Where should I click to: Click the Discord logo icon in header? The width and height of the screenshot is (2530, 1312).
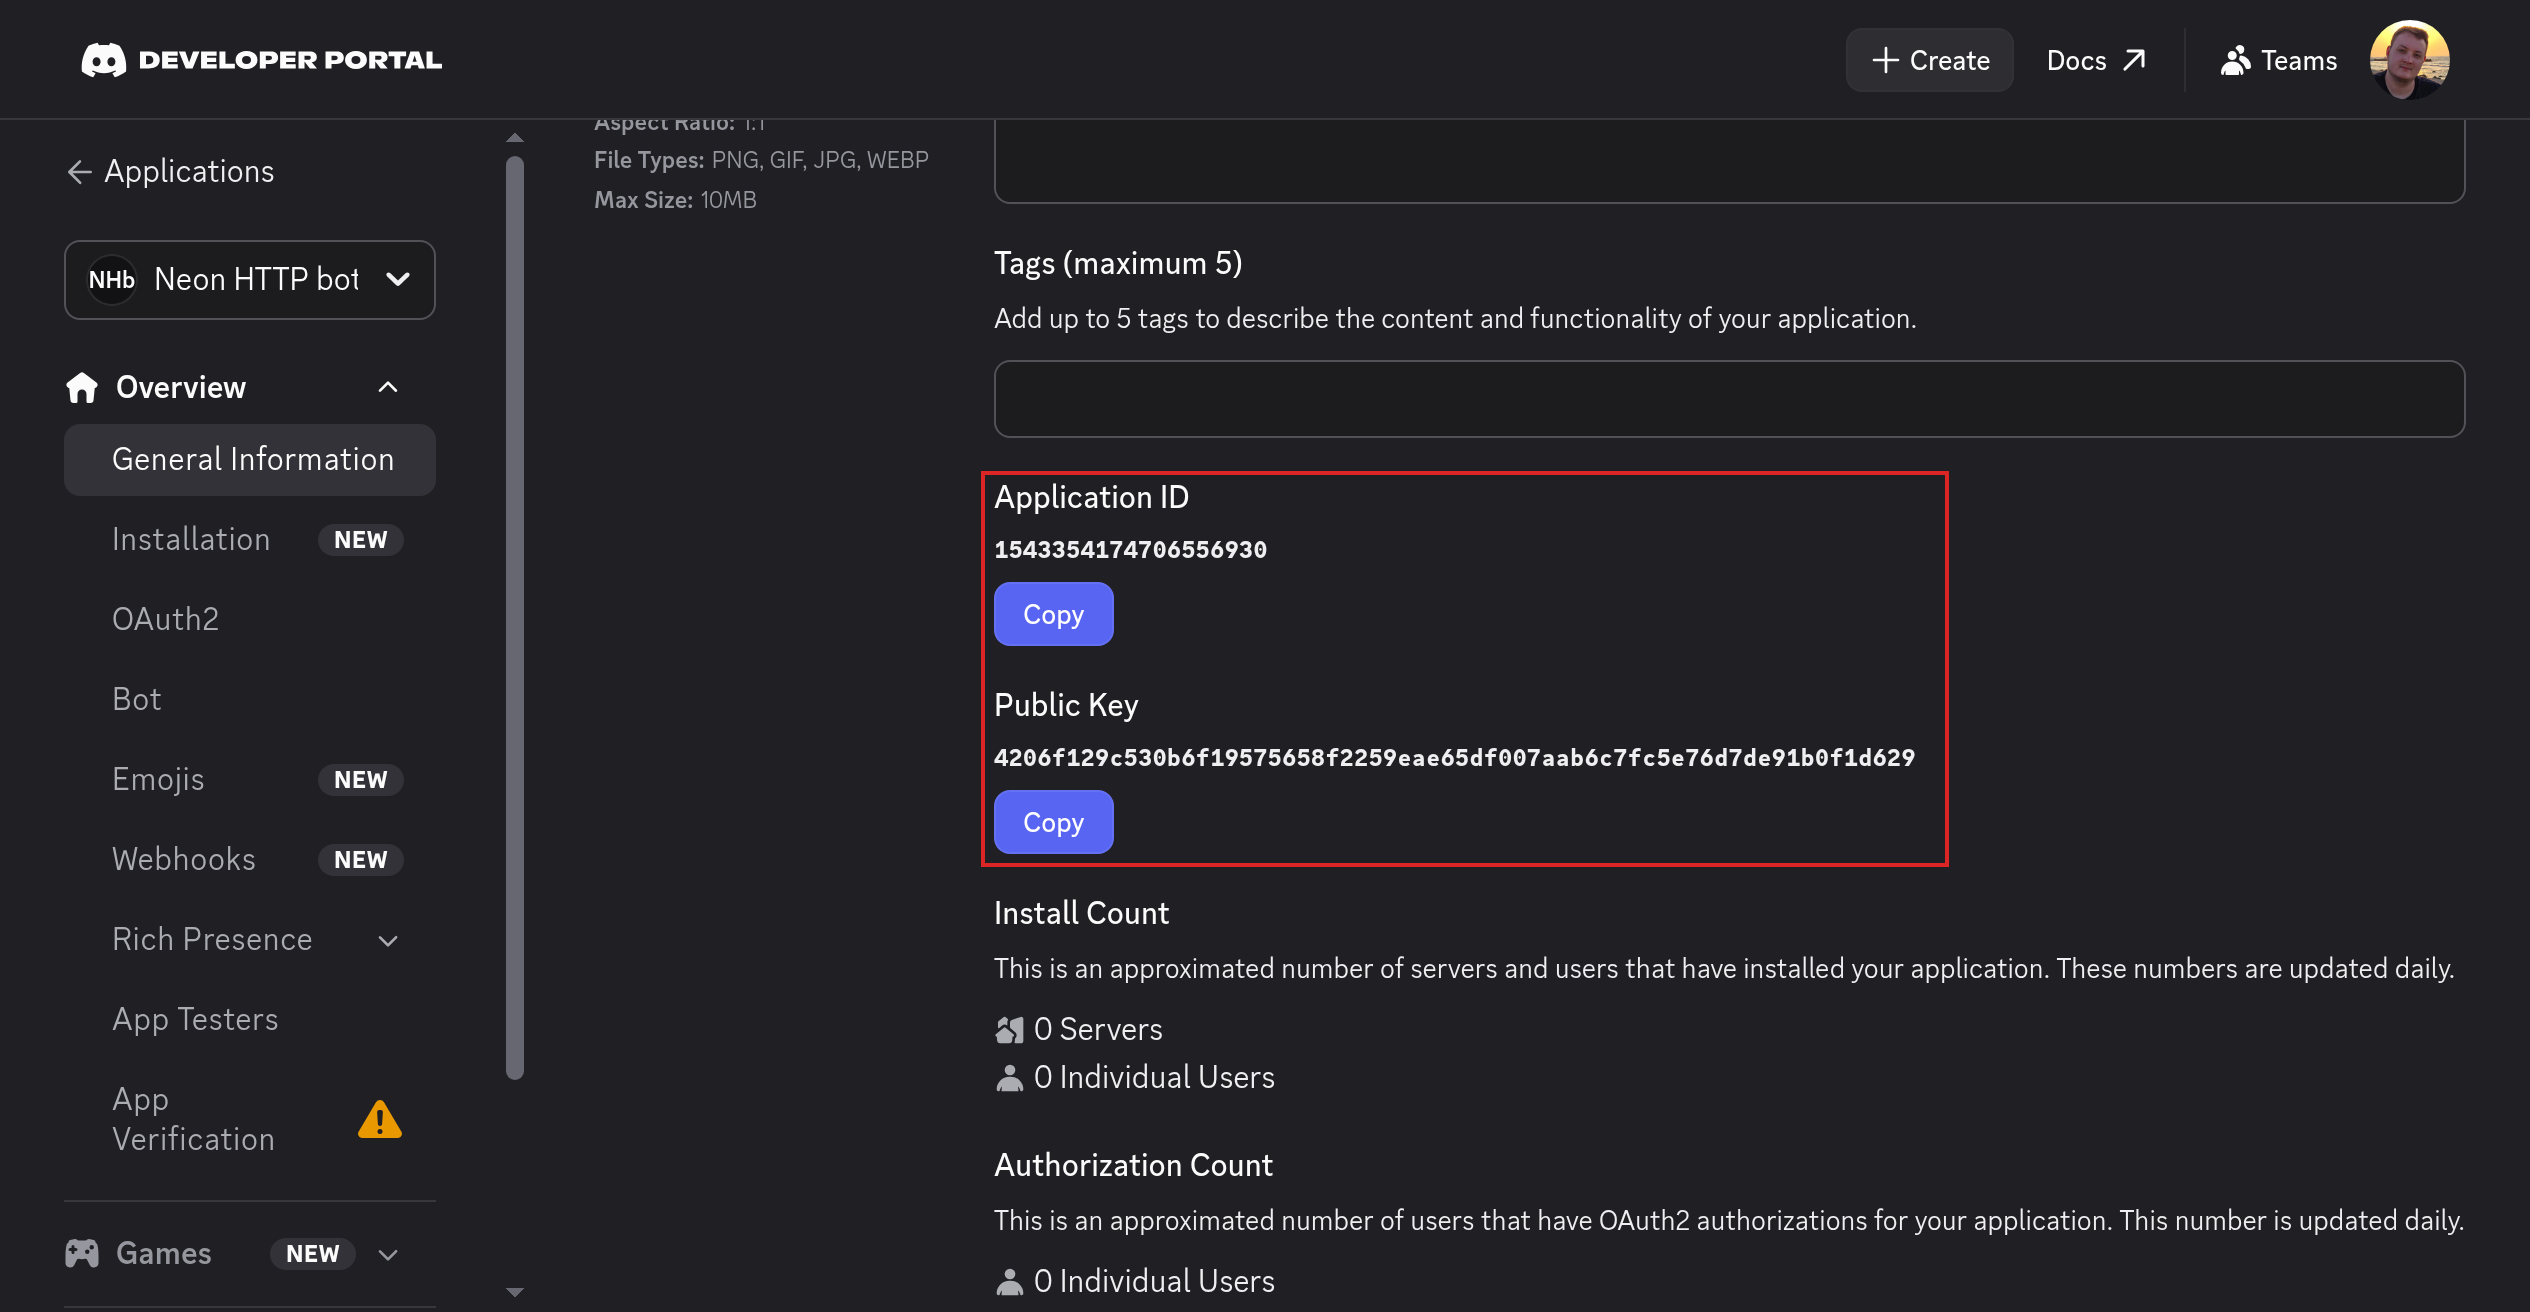pos(104,60)
